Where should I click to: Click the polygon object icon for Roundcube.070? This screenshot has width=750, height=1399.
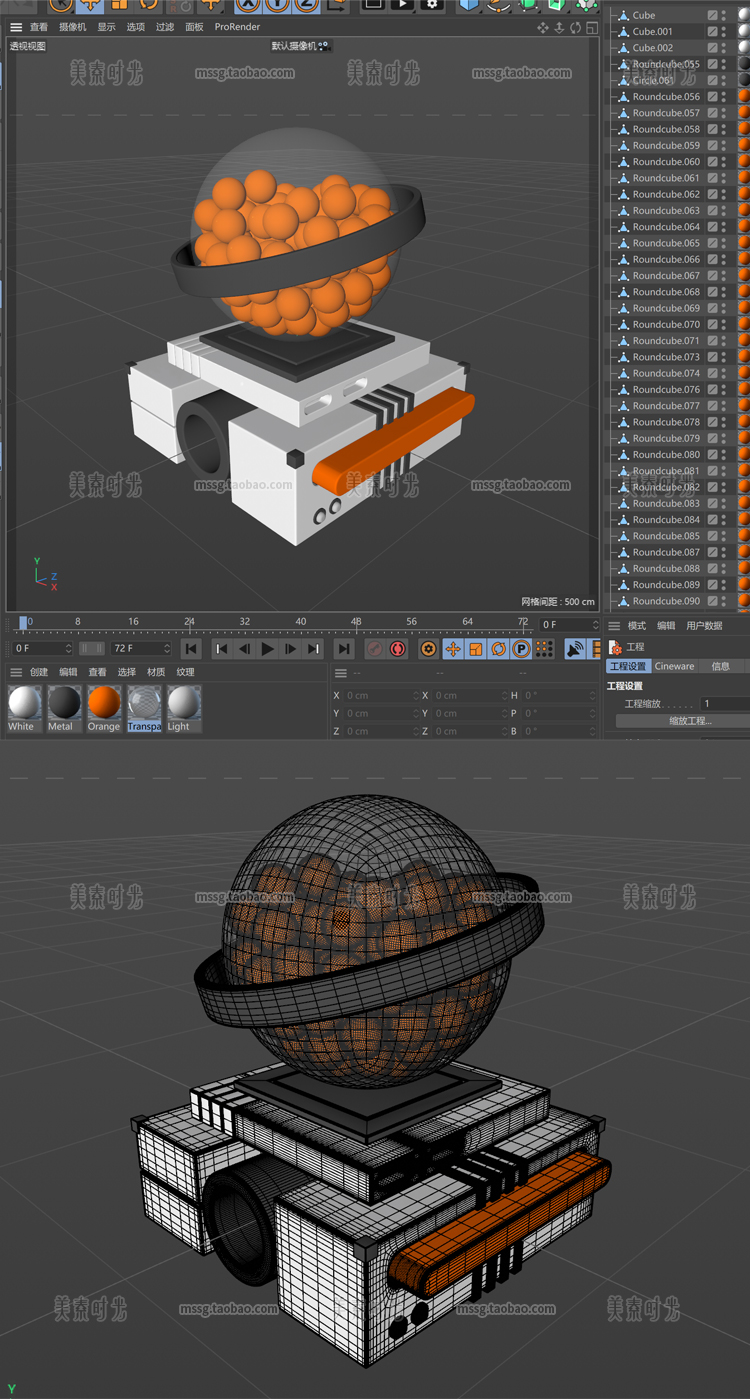click(x=624, y=324)
